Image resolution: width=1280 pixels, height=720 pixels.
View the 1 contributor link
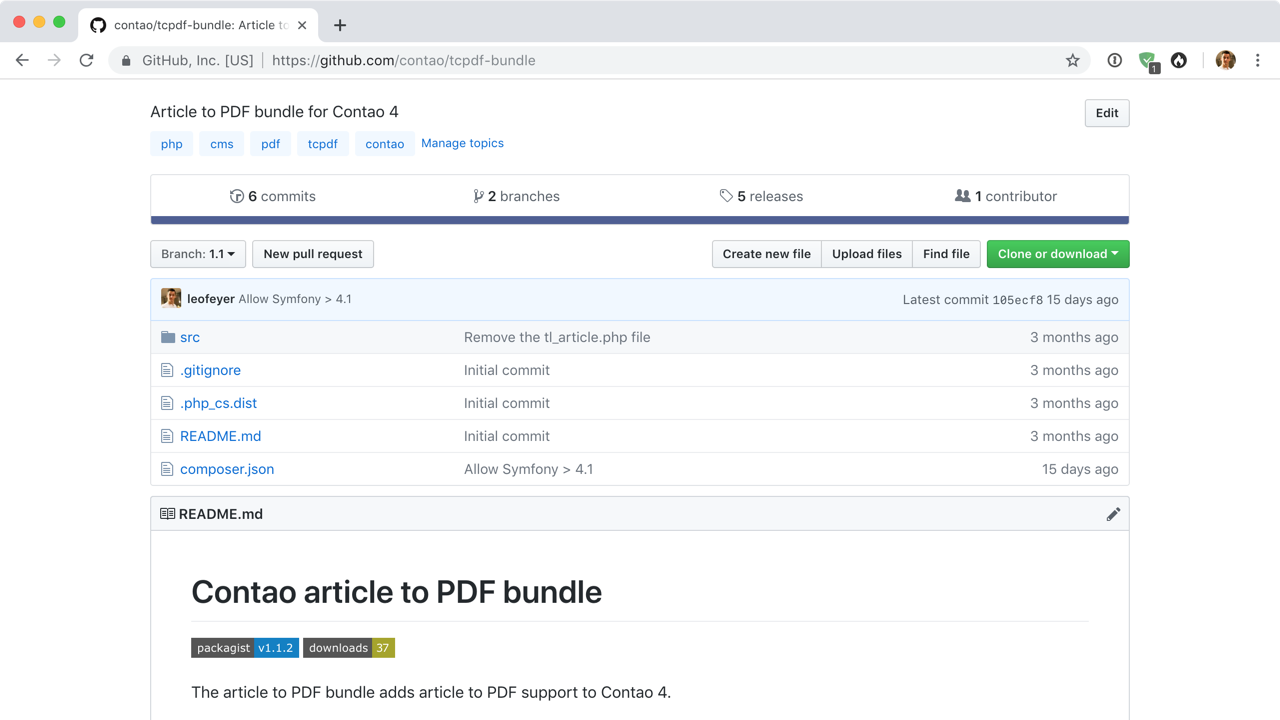coord(1005,196)
